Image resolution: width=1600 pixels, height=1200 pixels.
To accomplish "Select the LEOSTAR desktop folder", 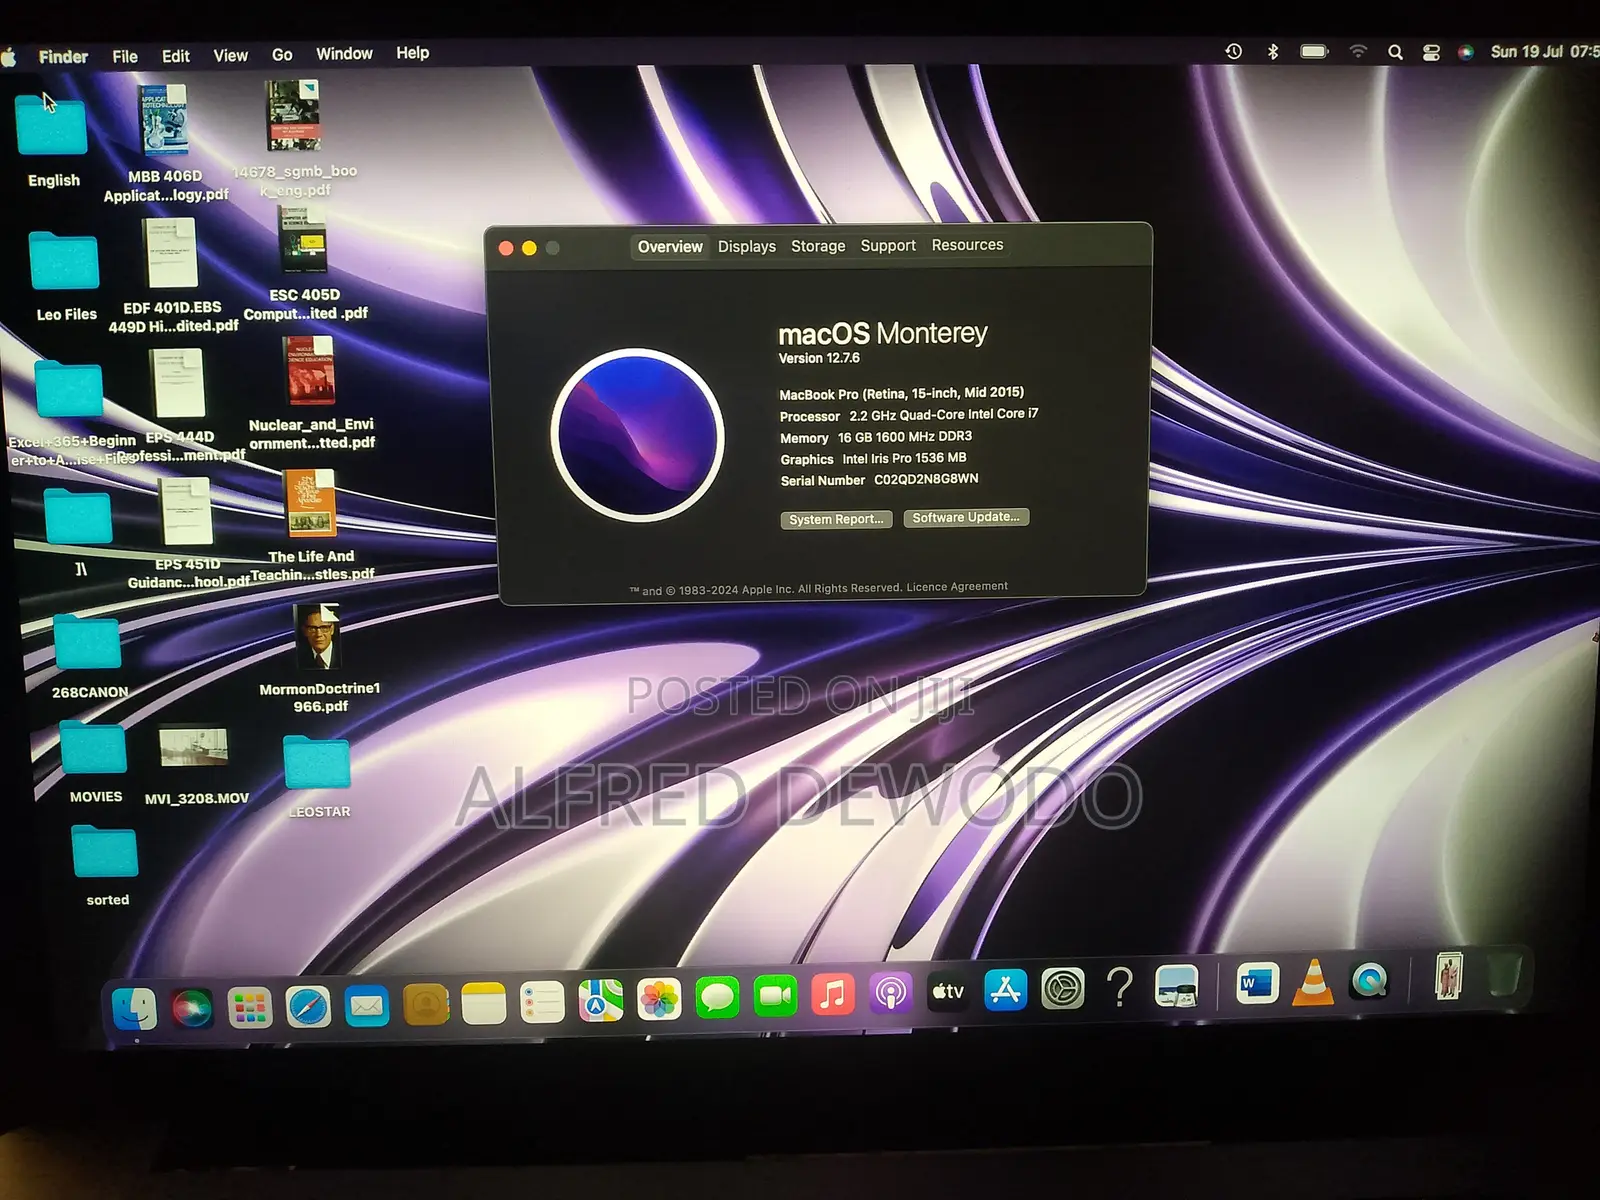I will click(318, 777).
